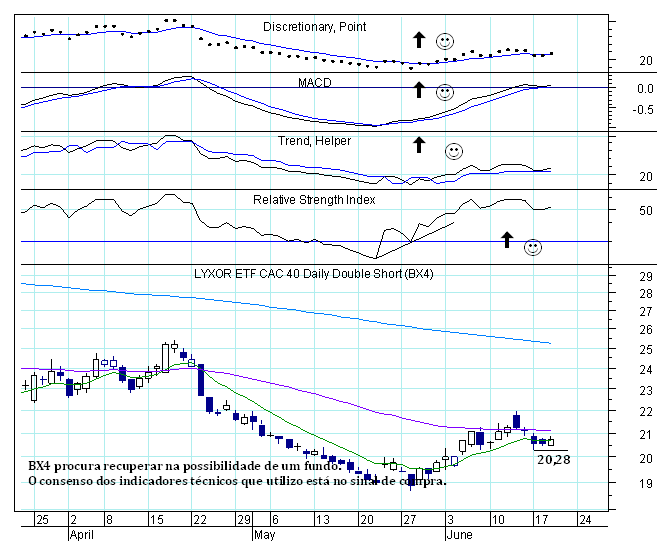660x546 pixels.
Task: Click the up arrow in Trend, Helper panel
Action: pos(418,144)
